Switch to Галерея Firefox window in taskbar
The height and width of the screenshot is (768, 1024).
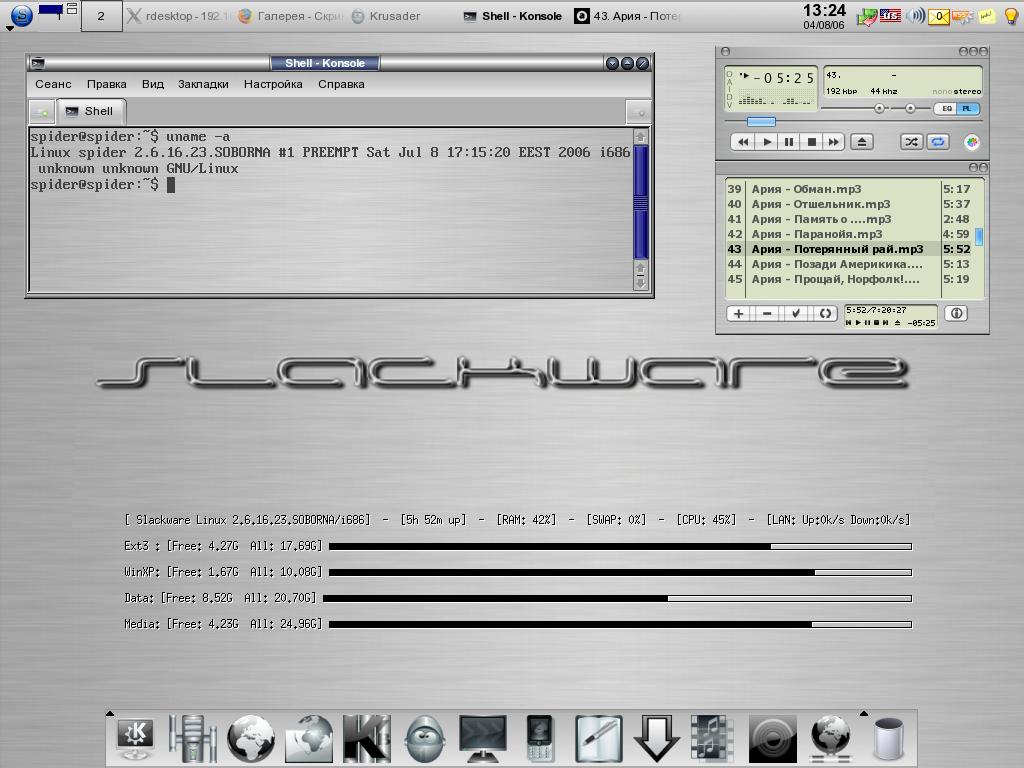(291, 16)
